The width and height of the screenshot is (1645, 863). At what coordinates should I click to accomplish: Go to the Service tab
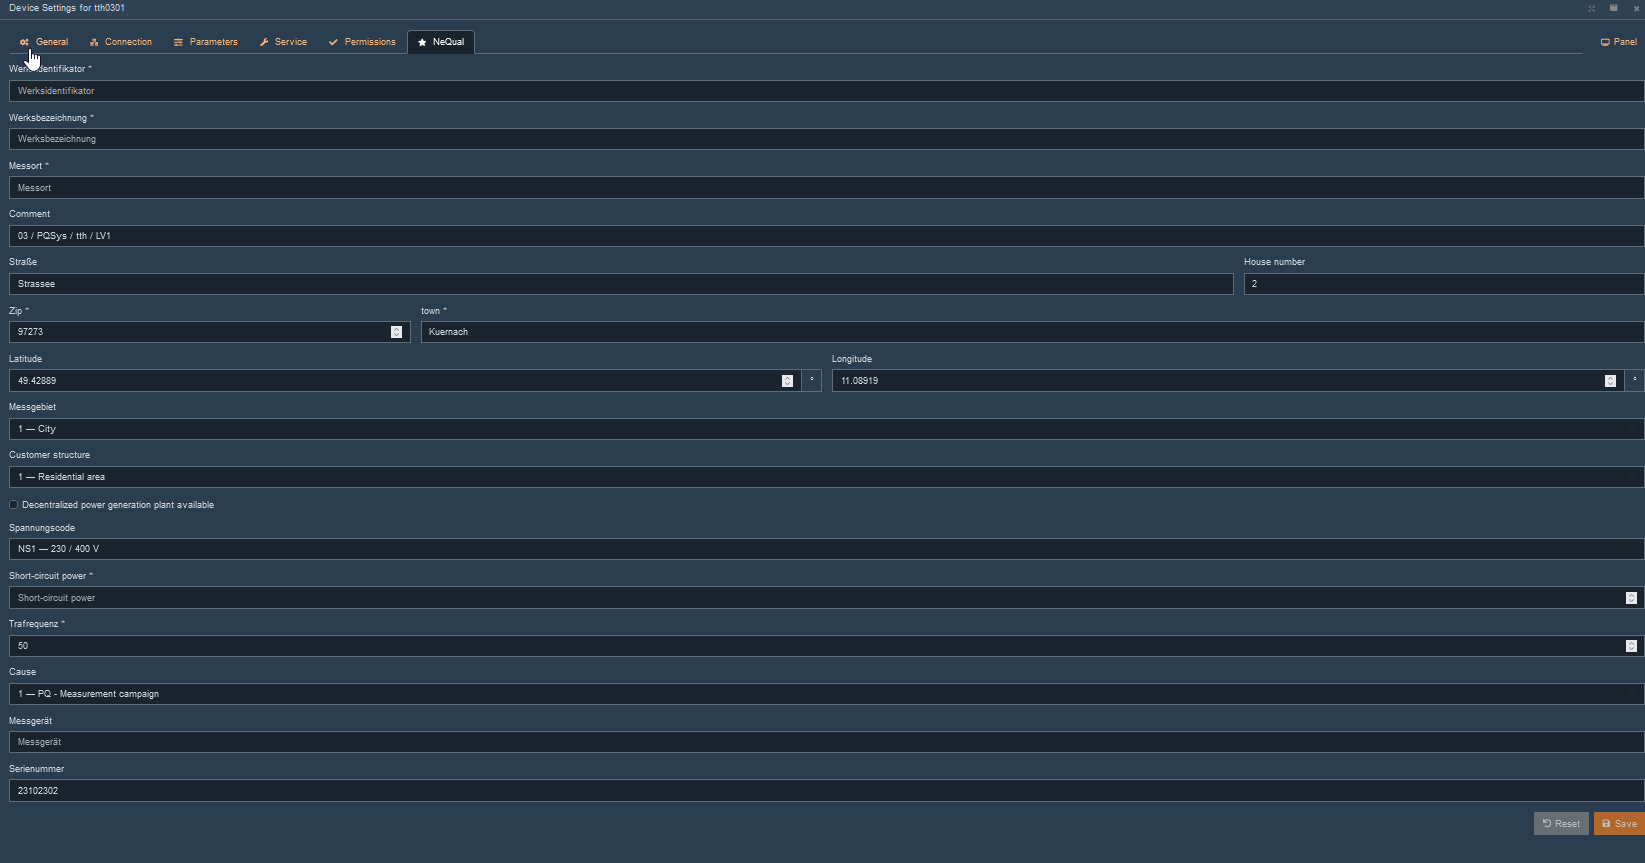coord(283,42)
